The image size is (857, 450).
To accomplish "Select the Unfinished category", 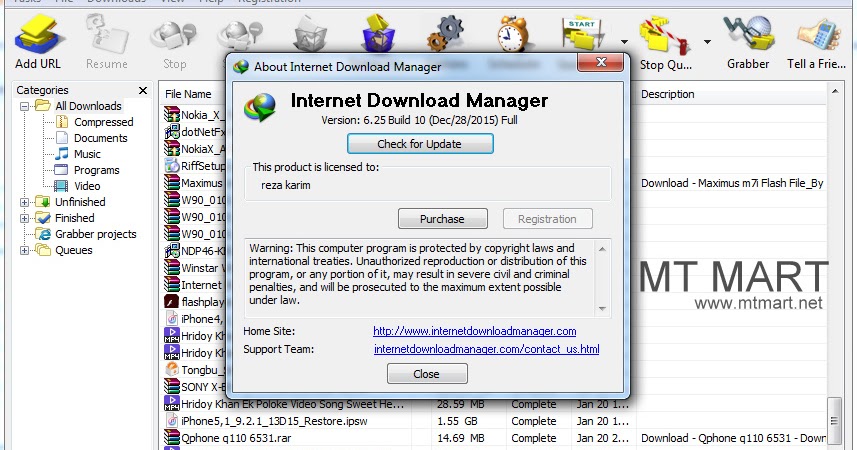I will pyautogui.click(x=80, y=202).
